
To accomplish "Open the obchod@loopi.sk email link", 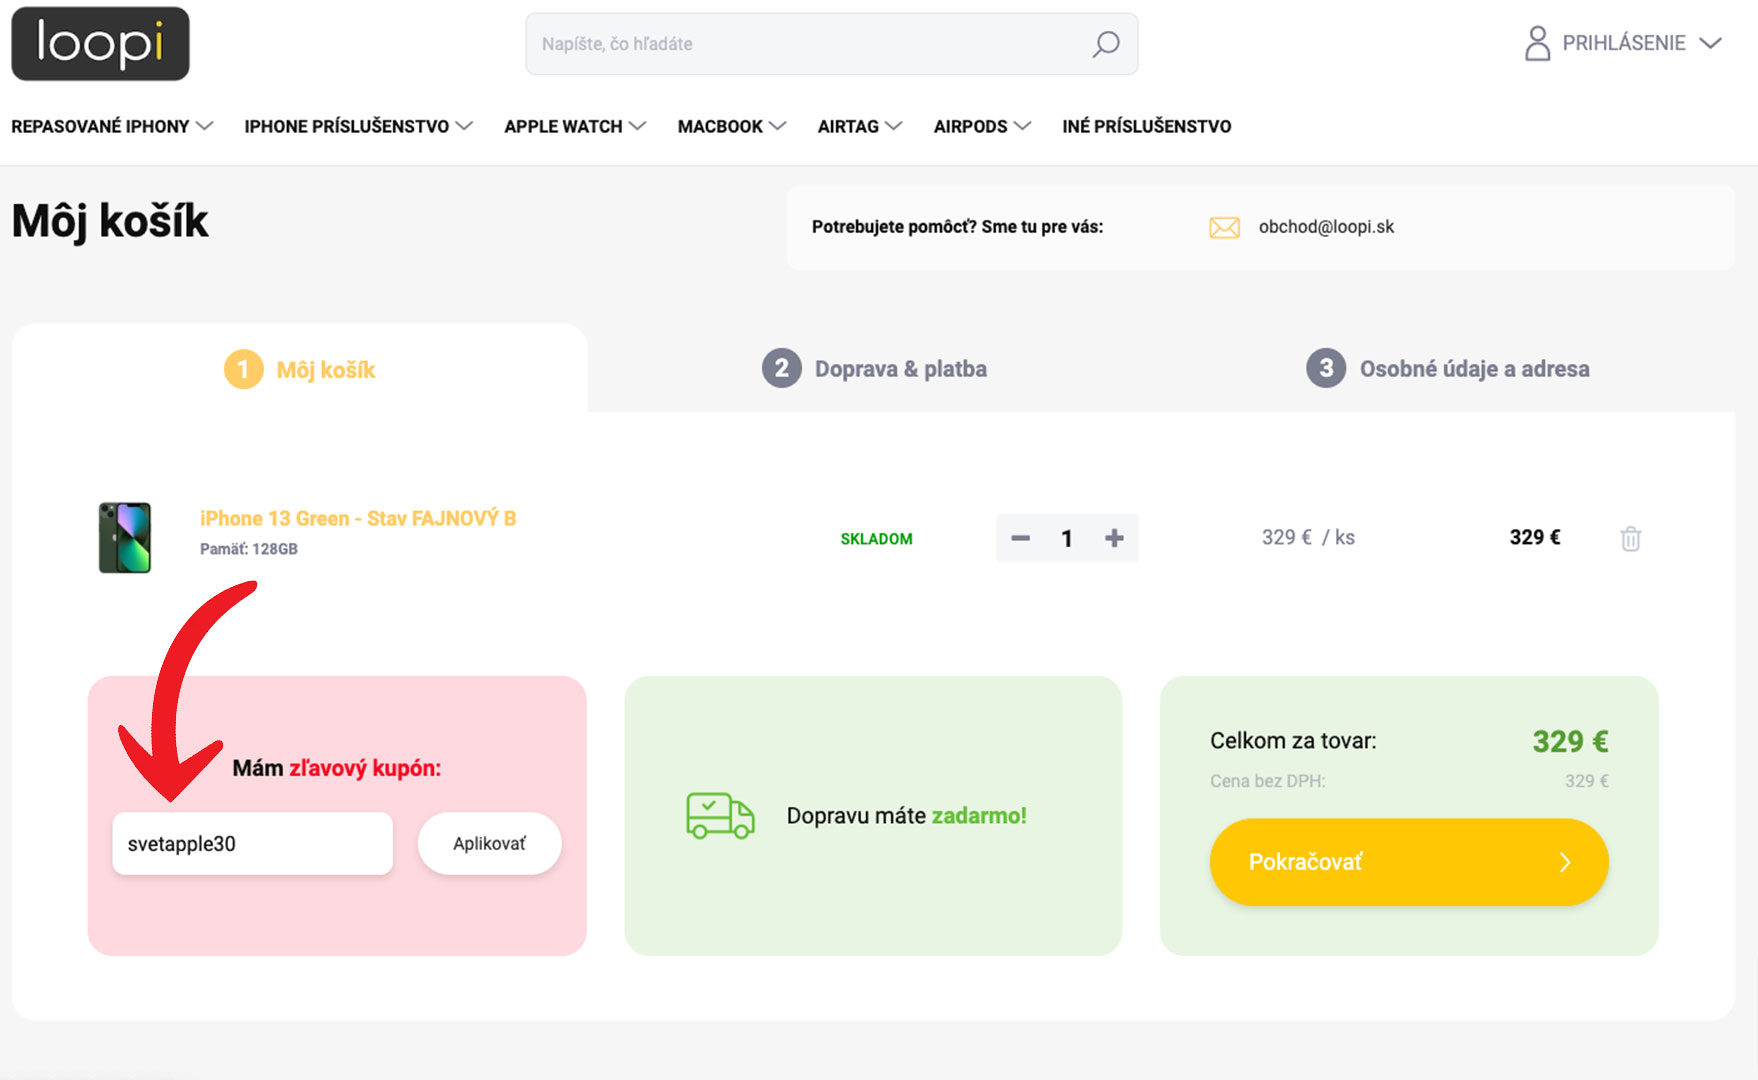I will 1326,227.
